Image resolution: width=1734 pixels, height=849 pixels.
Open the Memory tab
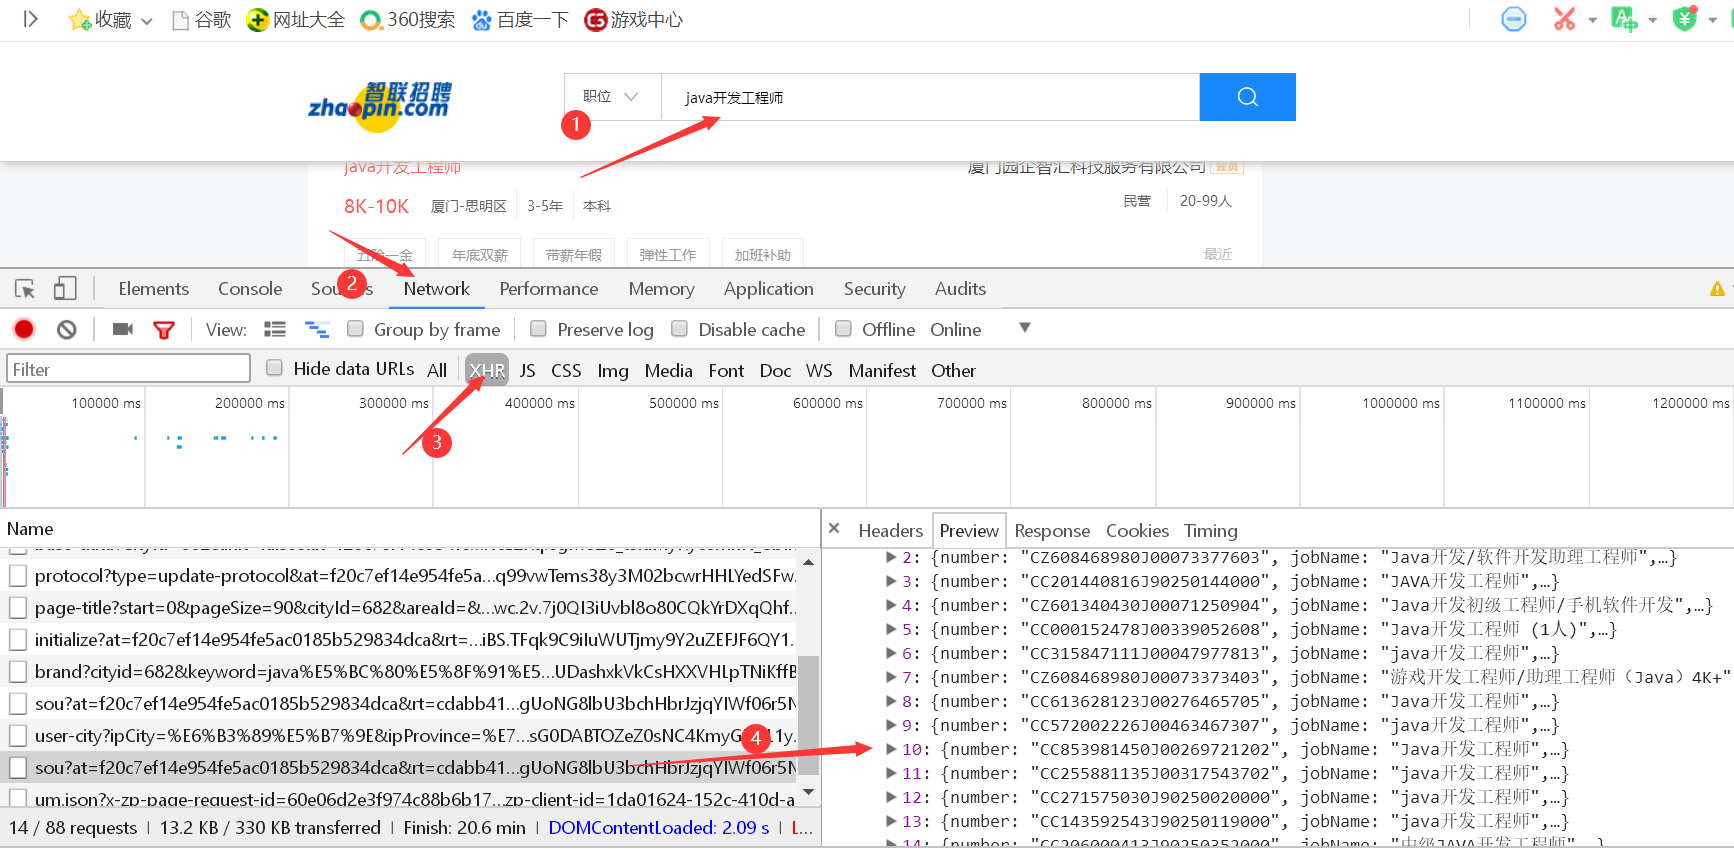click(x=662, y=289)
